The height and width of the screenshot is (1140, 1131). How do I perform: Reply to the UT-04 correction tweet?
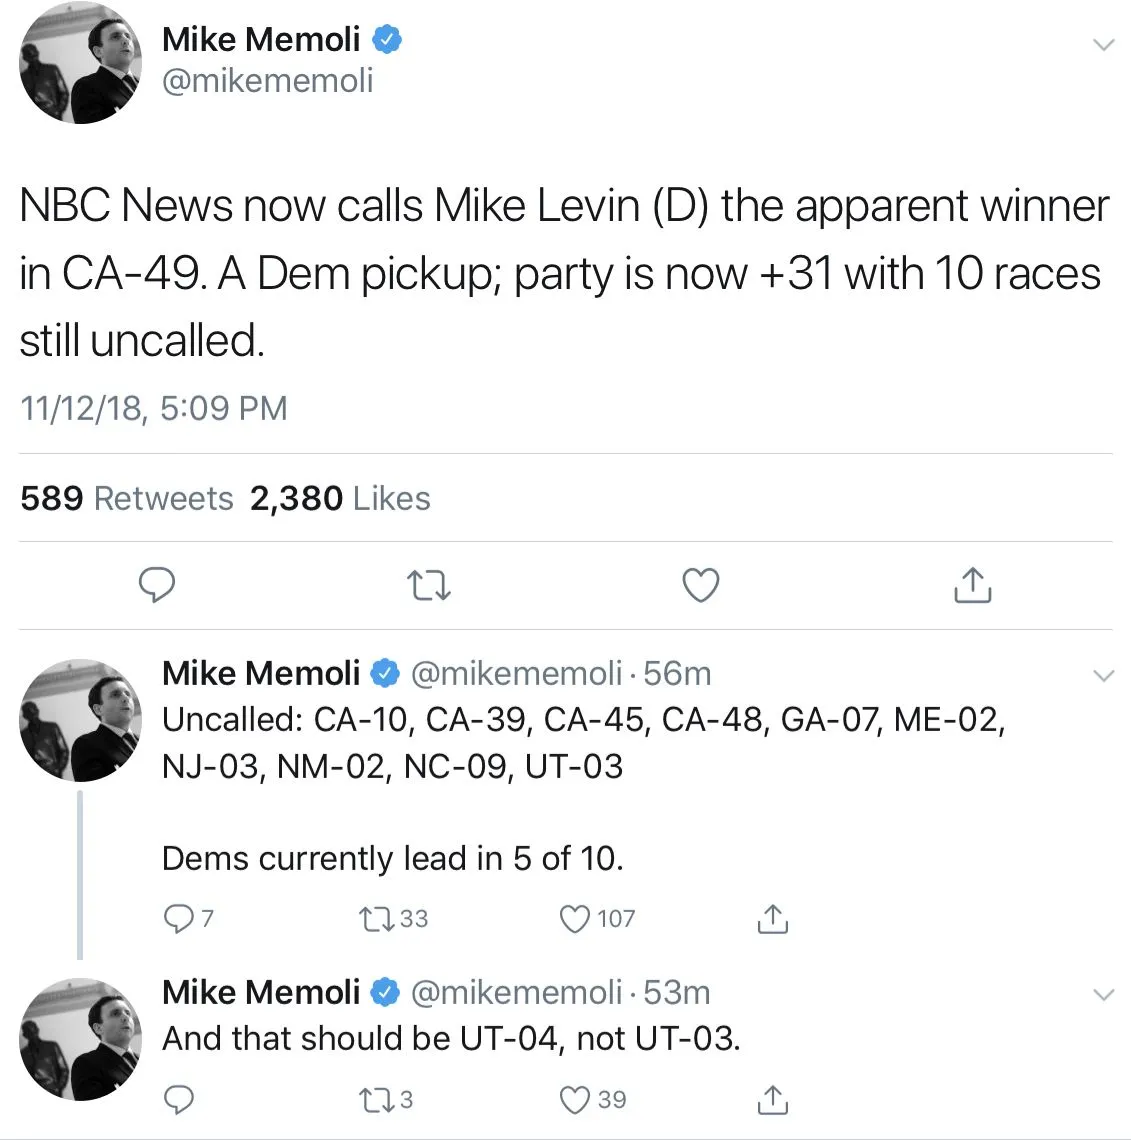[178, 1100]
